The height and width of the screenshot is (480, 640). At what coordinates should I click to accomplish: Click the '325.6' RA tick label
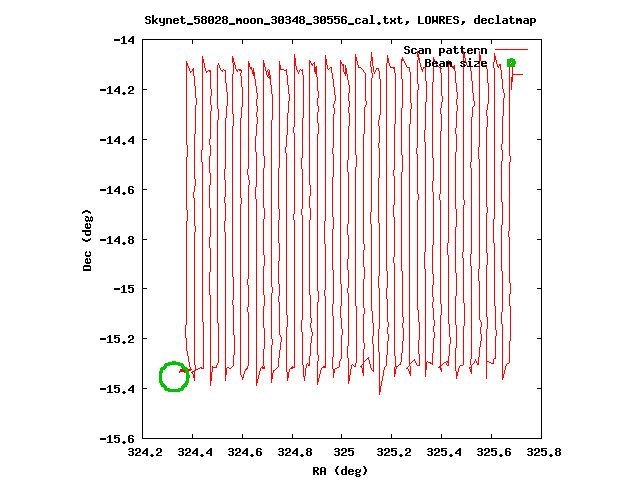[x=494, y=452]
